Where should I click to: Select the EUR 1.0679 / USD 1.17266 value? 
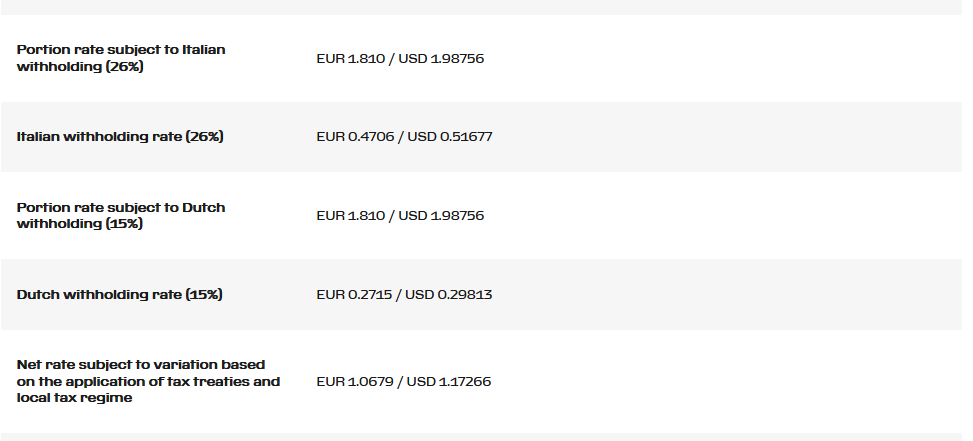tap(403, 381)
